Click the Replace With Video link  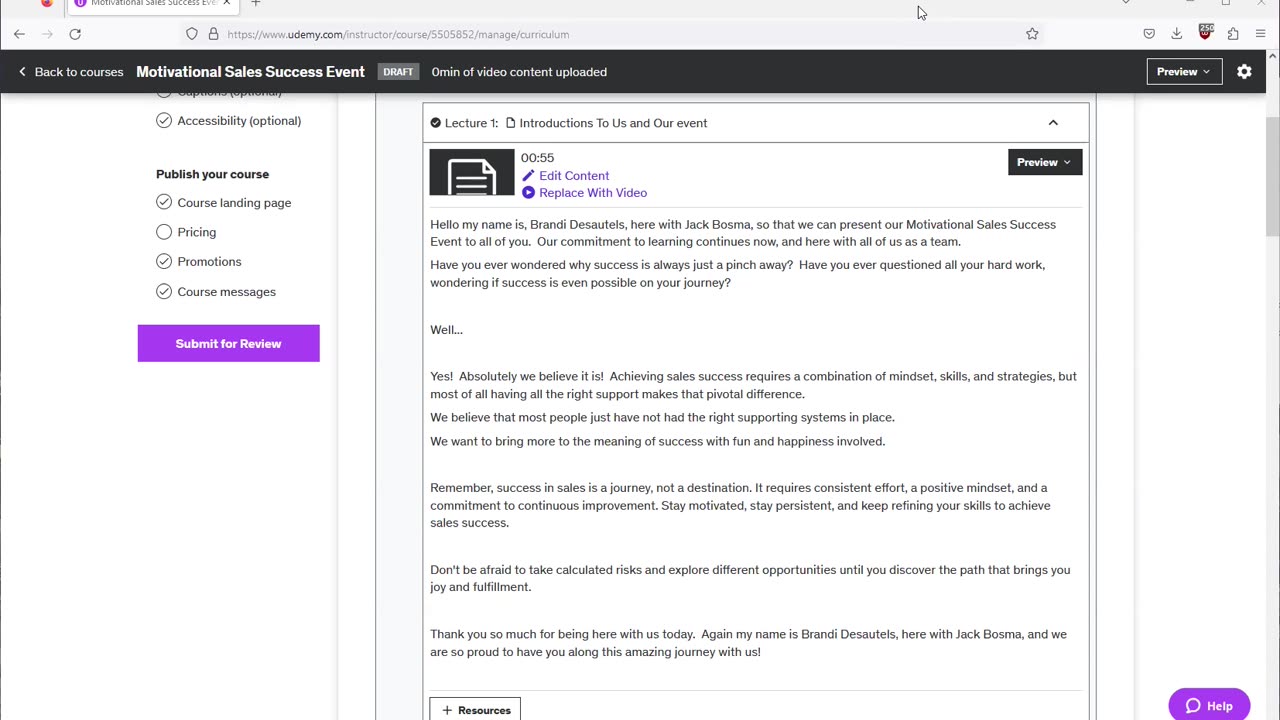click(x=593, y=193)
